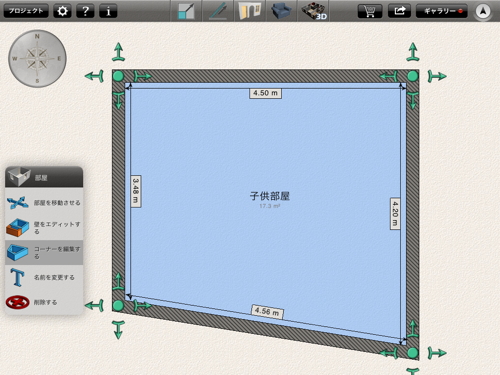Switch to the 3D view tab
This screenshot has height=375, width=500.
tap(313, 11)
